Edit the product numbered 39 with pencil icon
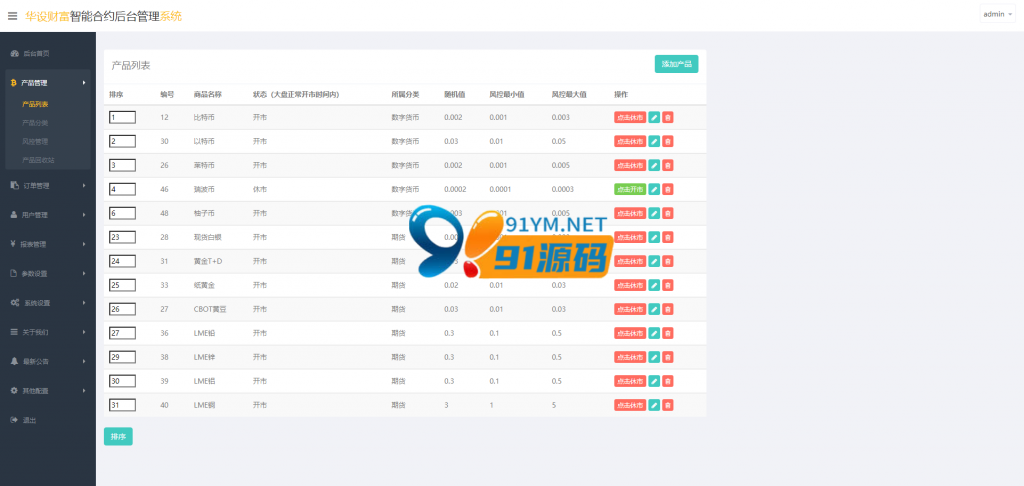 click(x=654, y=381)
